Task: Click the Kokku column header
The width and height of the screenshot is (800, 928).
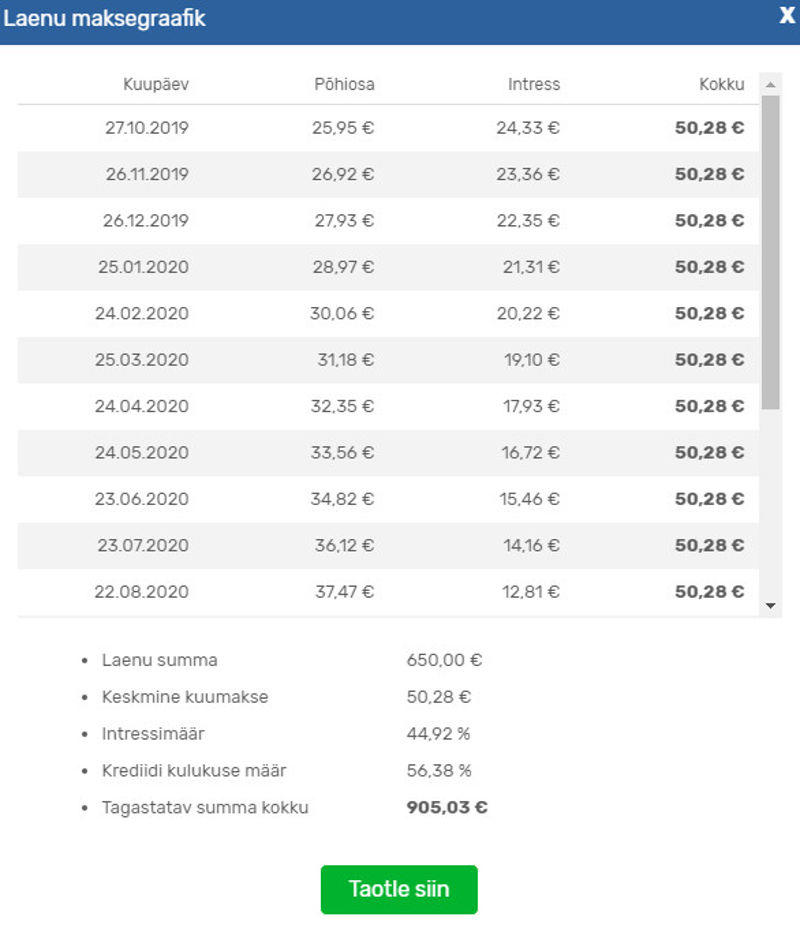Action: pyautogui.click(x=721, y=84)
